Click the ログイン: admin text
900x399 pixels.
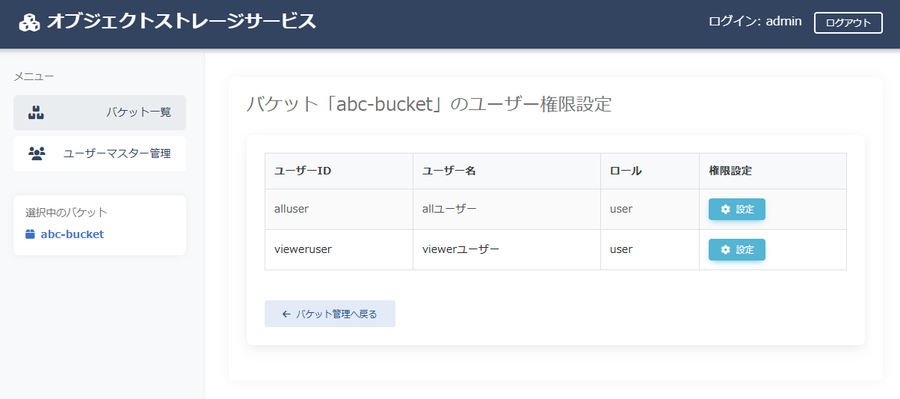click(x=755, y=22)
